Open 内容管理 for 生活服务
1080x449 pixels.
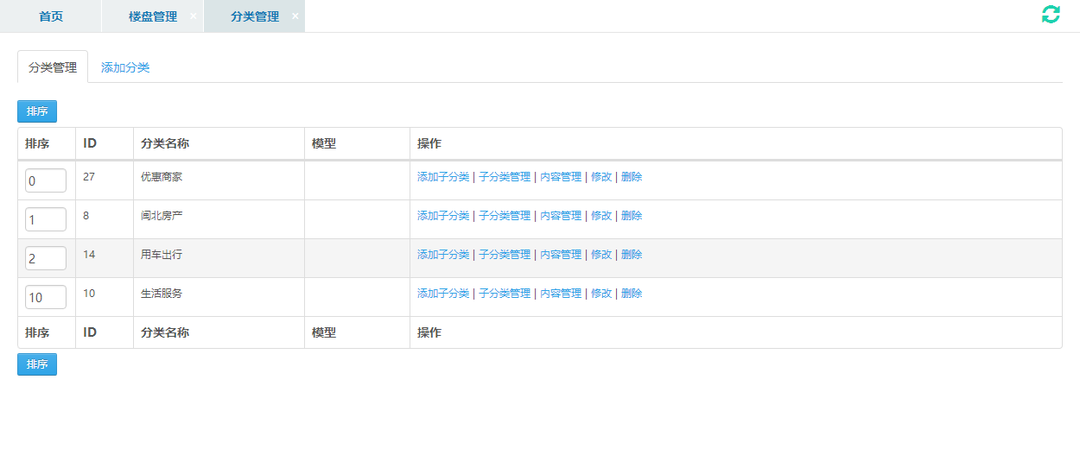click(561, 293)
